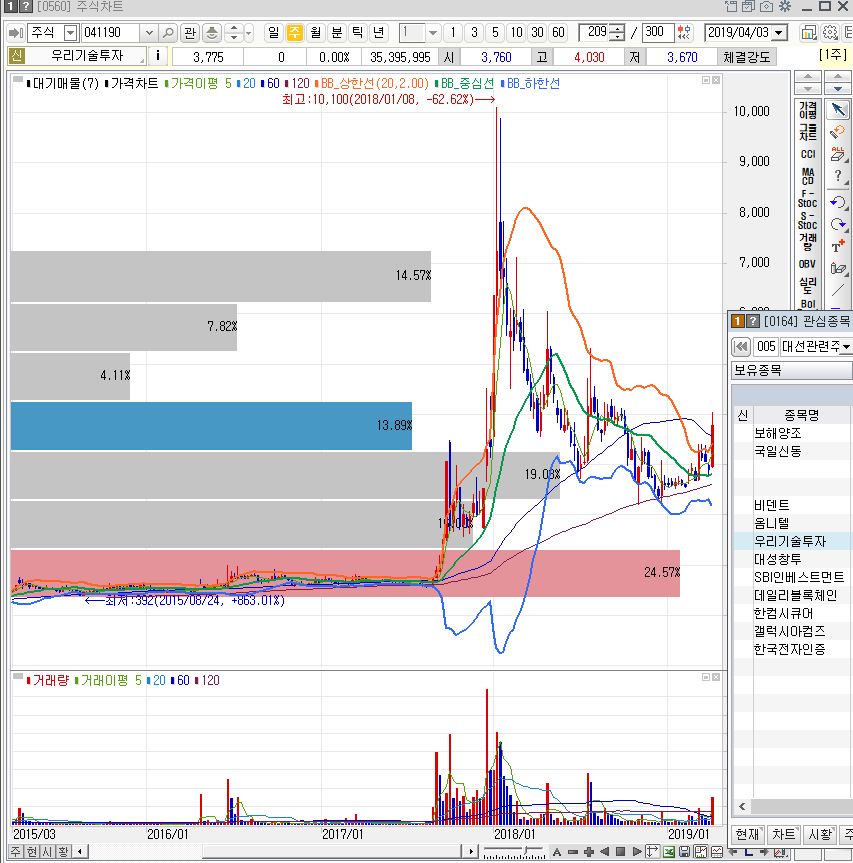Open the 대선관련주 group dropdown
This screenshot has width=853, height=863.
[x=846, y=347]
